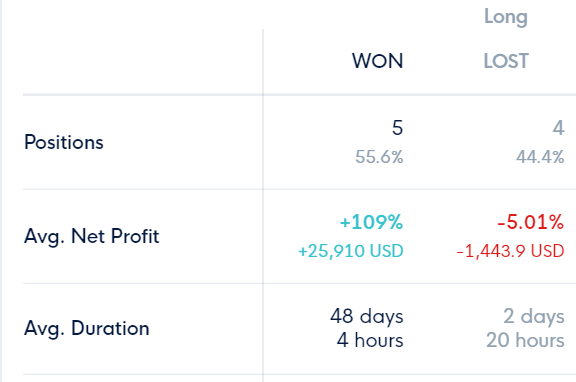
Task: Click the 4 hours duration text
Action: click(370, 340)
